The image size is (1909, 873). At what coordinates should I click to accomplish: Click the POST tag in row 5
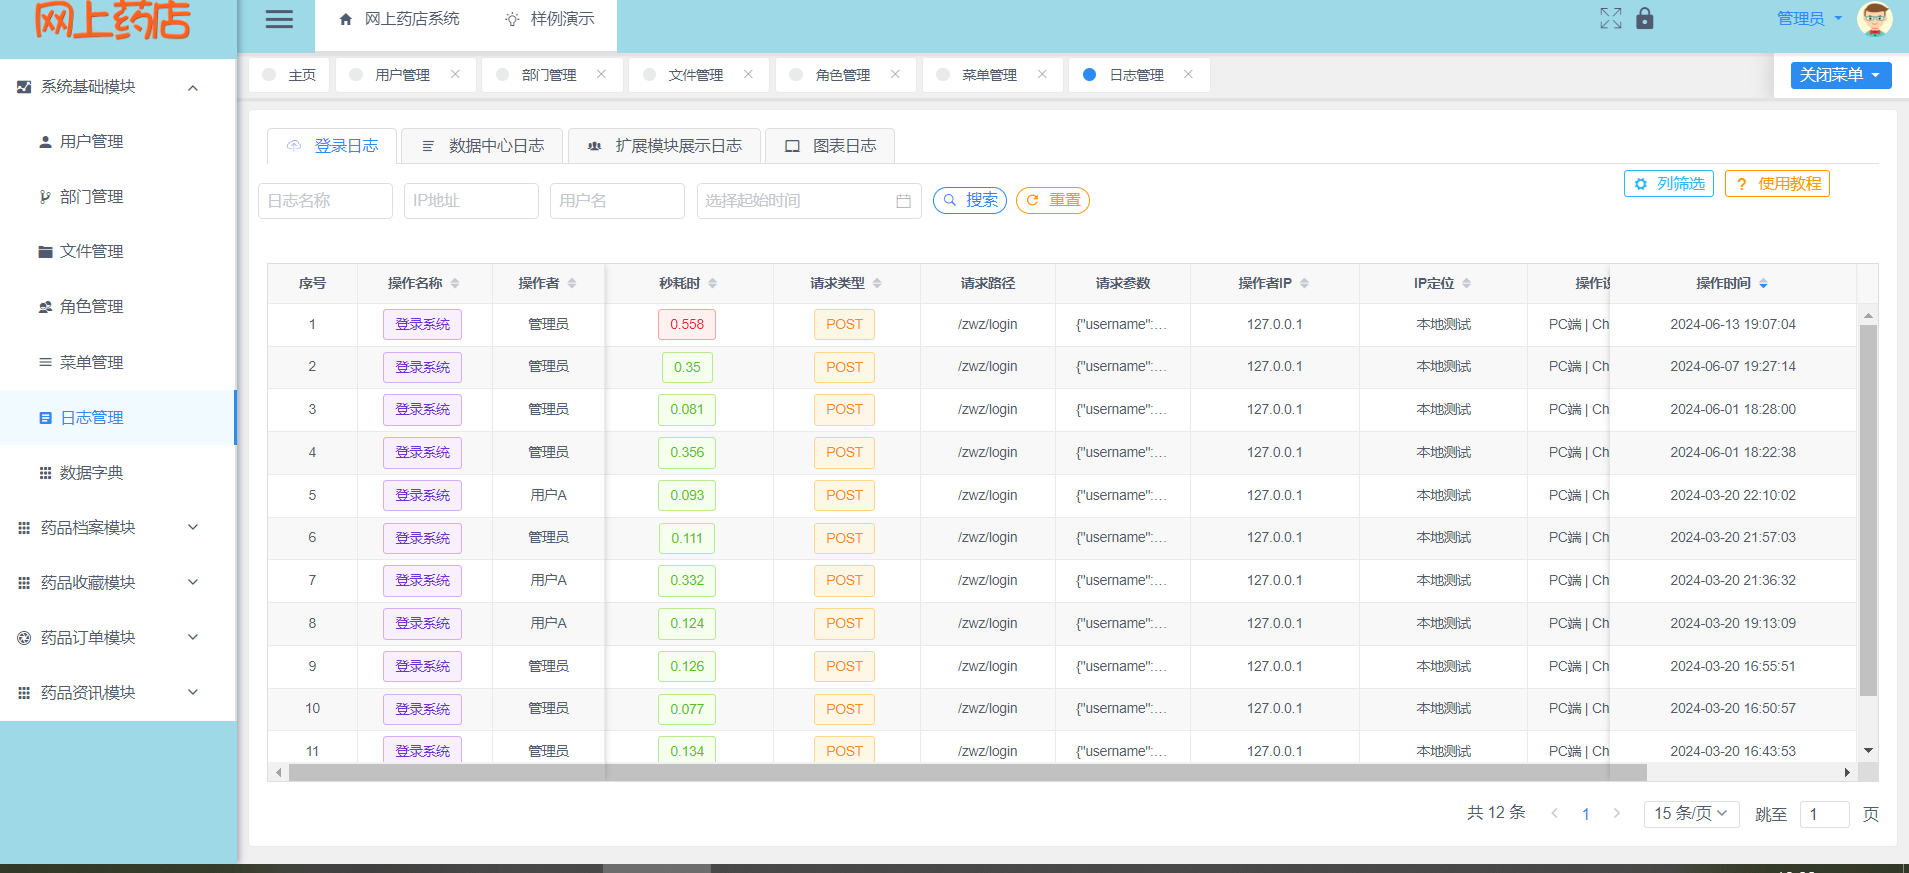(844, 495)
